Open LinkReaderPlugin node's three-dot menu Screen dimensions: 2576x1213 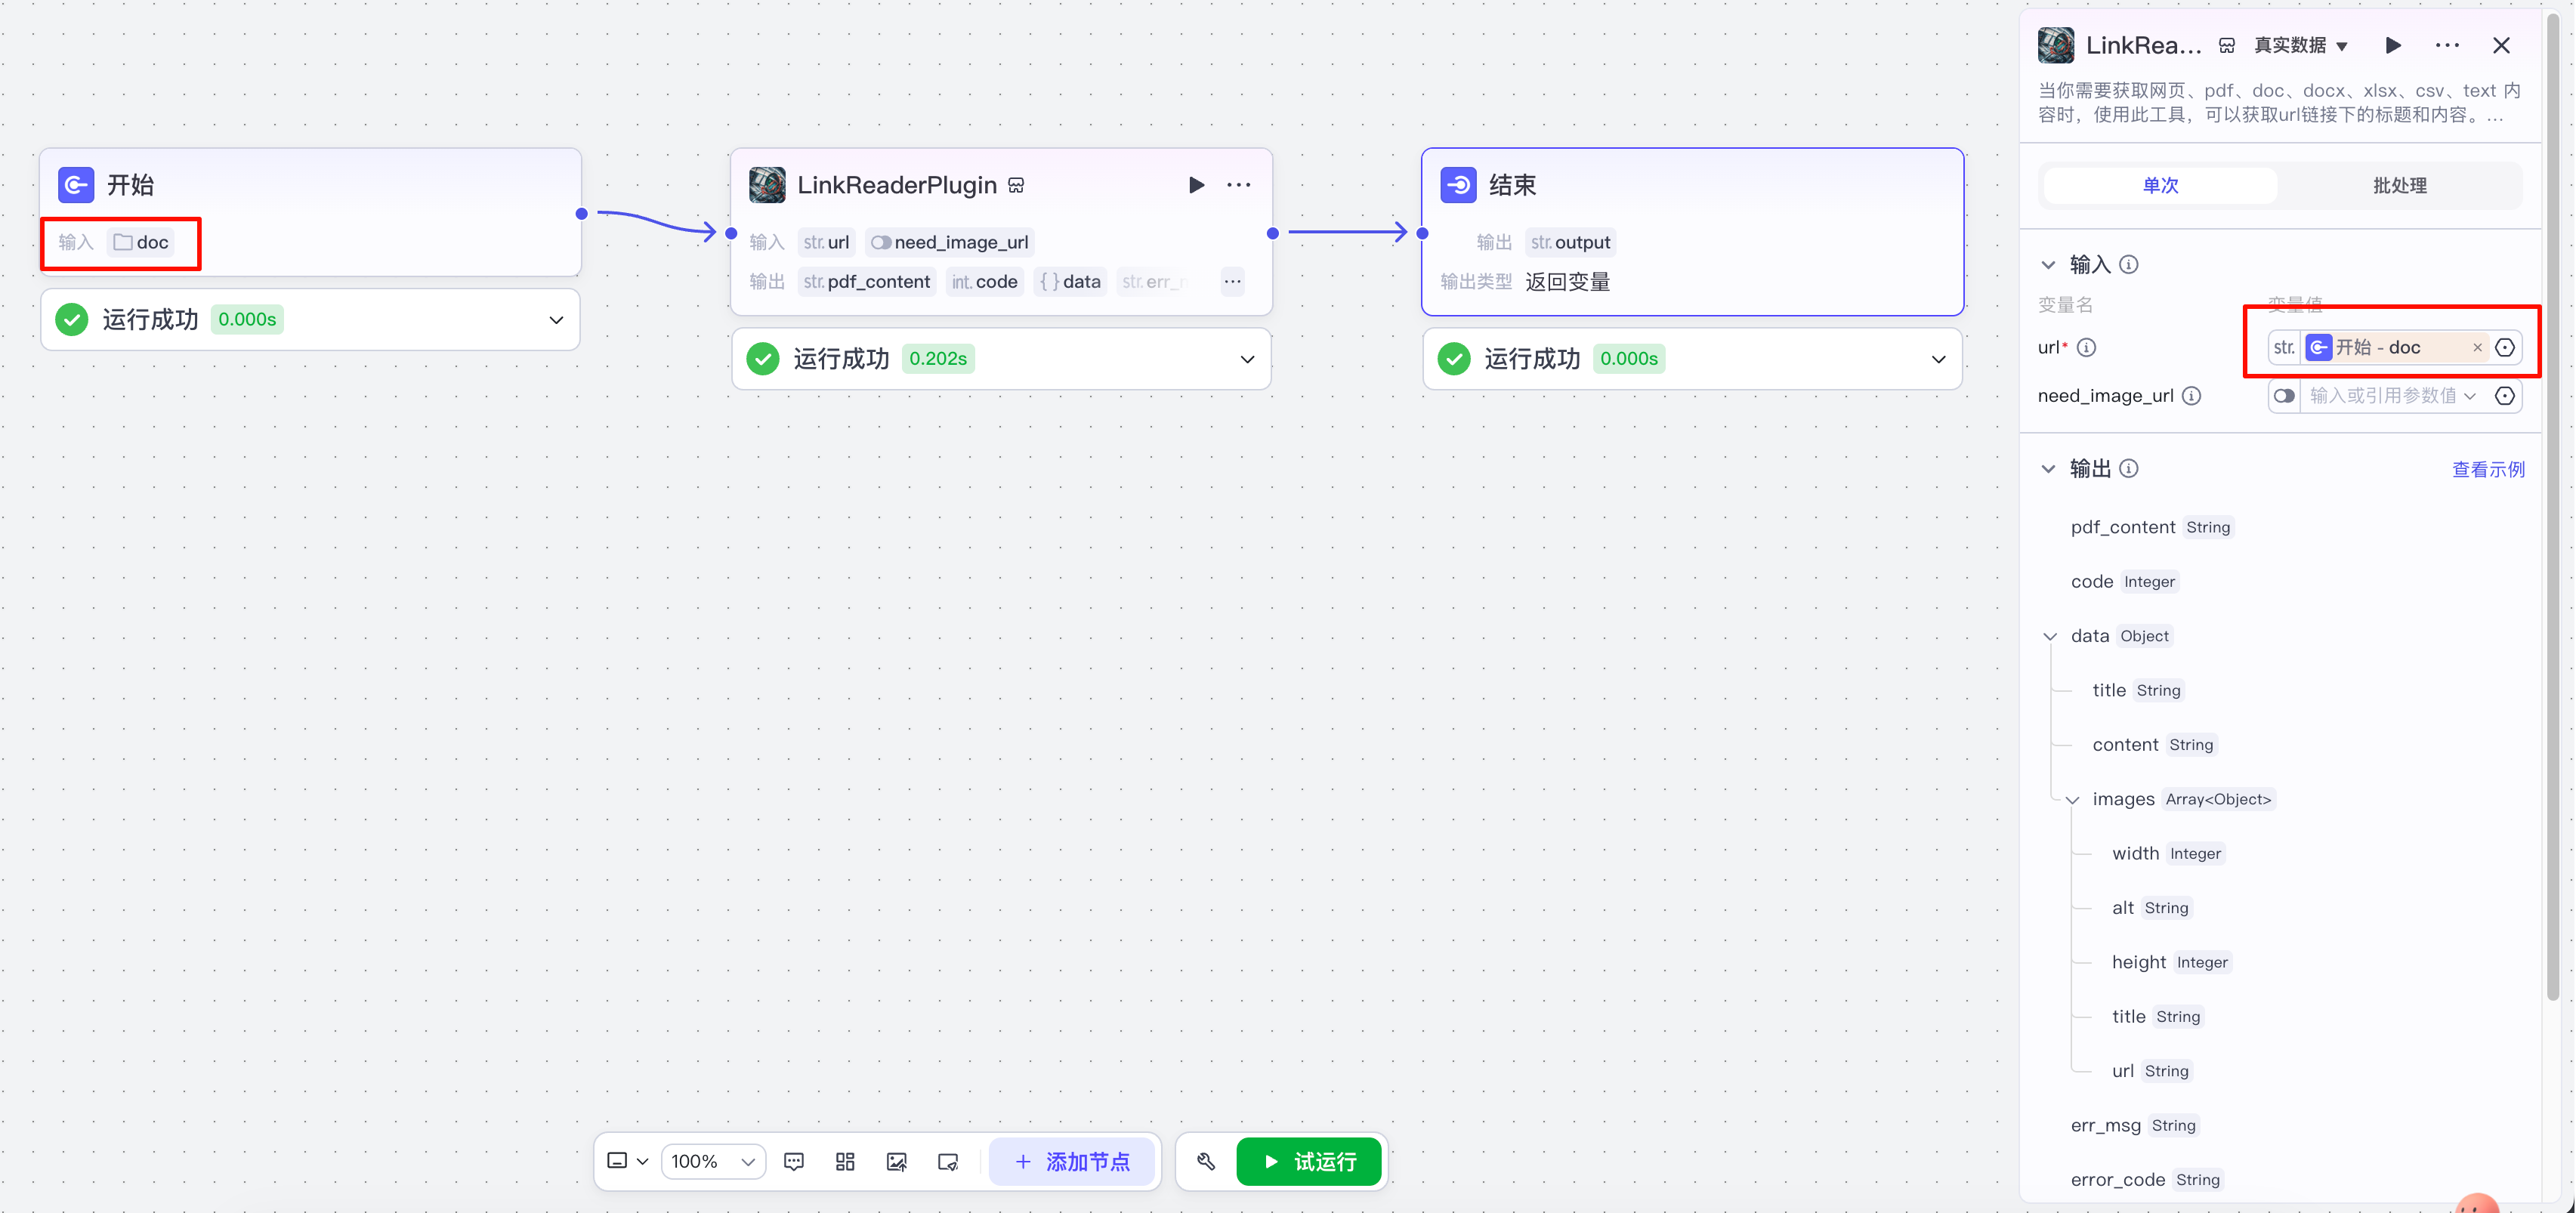(x=1238, y=185)
